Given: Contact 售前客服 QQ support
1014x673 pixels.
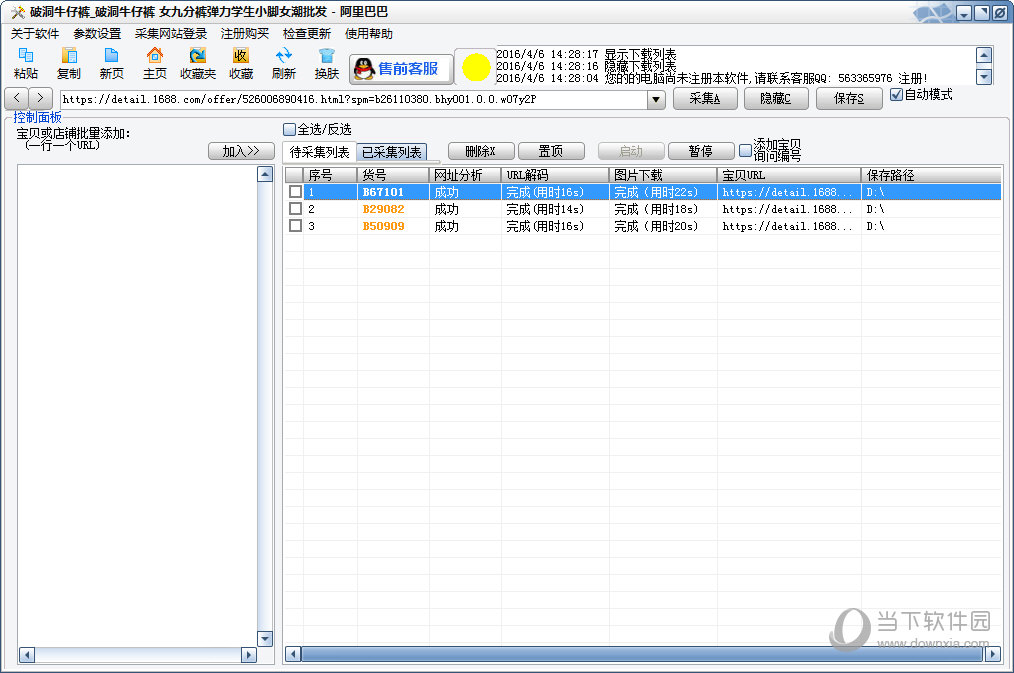Looking at the screenshot, I should (x=401, y=69).
